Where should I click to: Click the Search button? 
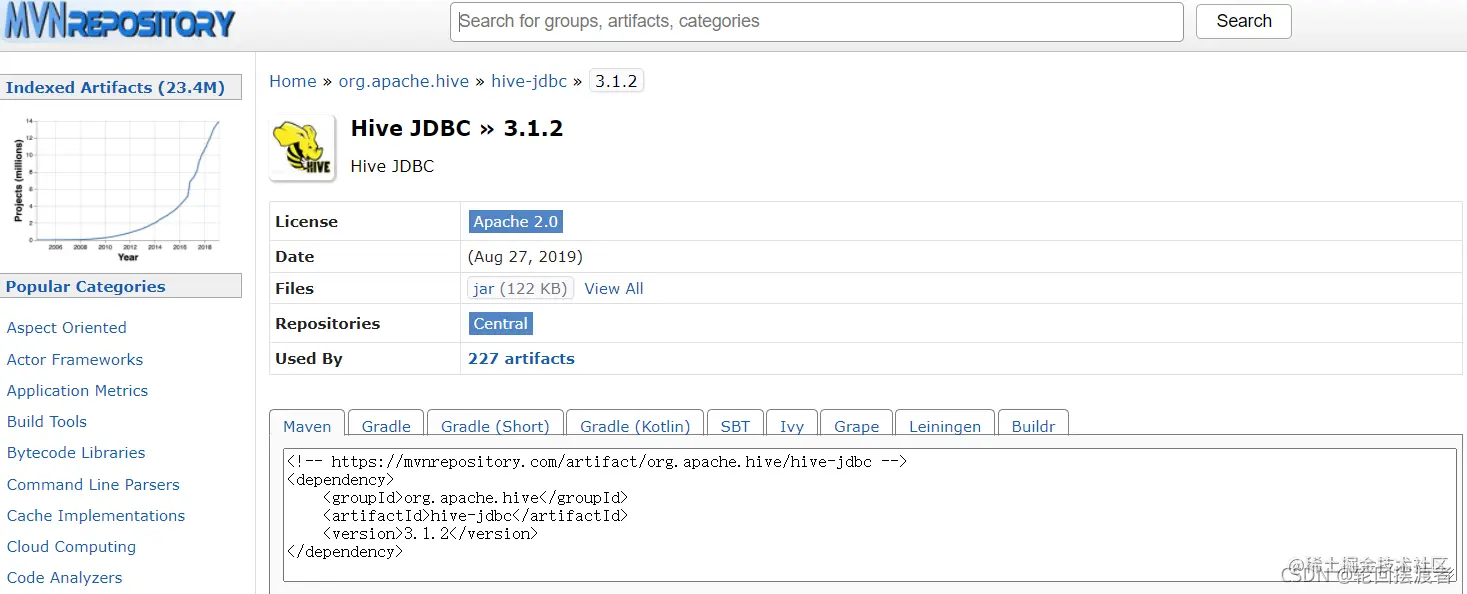(1244, 21)
